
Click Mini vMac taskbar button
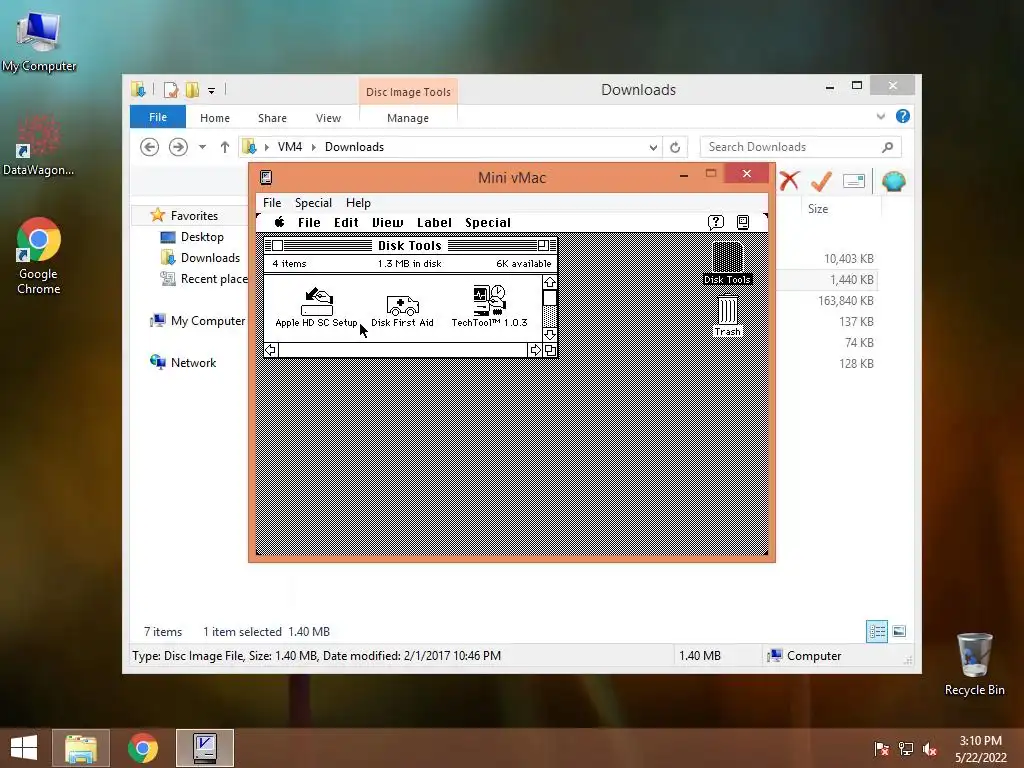(204, 748)
